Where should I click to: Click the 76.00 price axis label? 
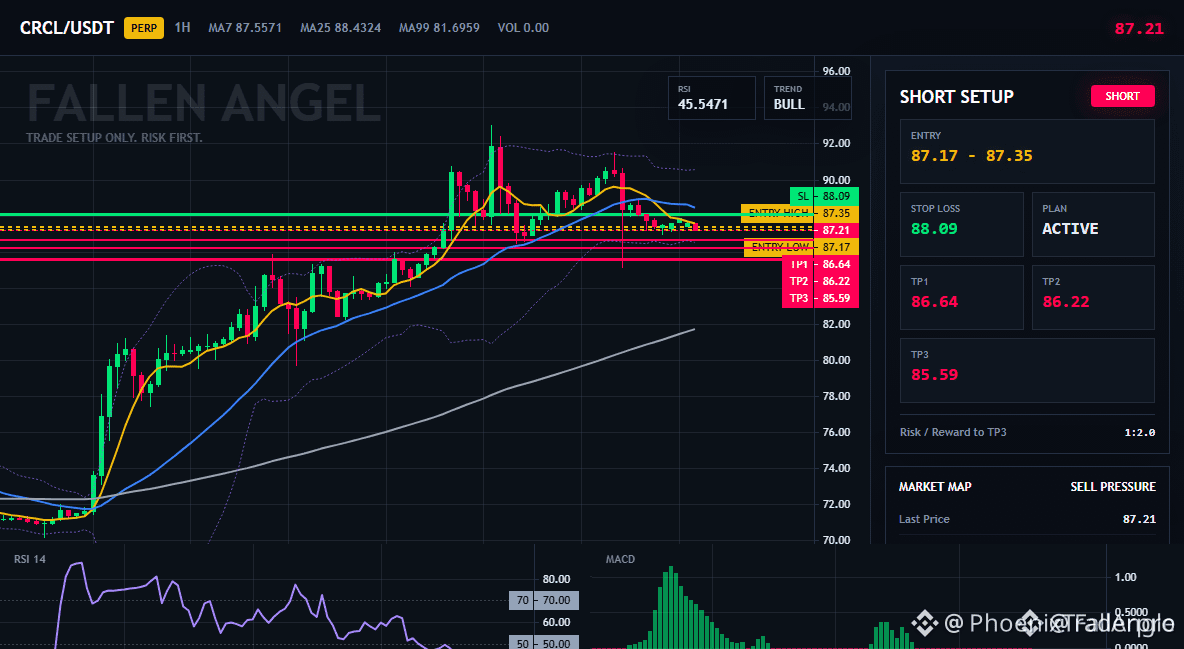[x=836, y=432]
